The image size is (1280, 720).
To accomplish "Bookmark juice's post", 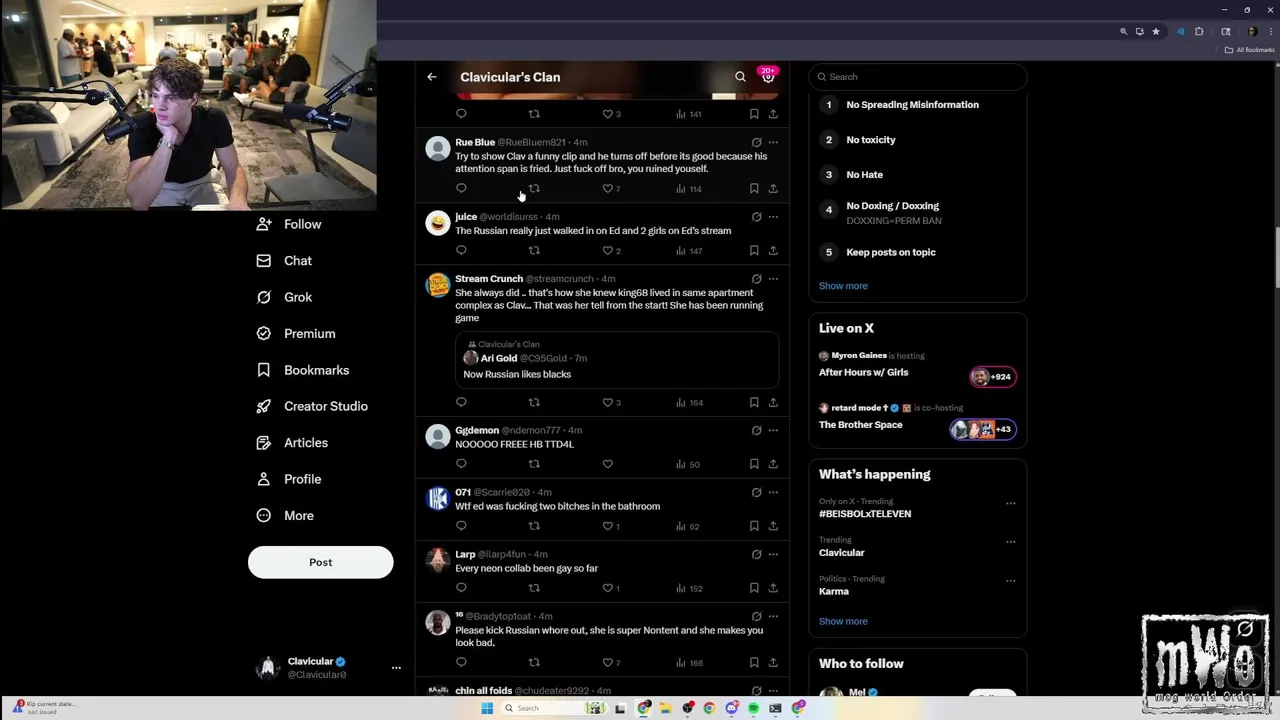I will point(754,251).
